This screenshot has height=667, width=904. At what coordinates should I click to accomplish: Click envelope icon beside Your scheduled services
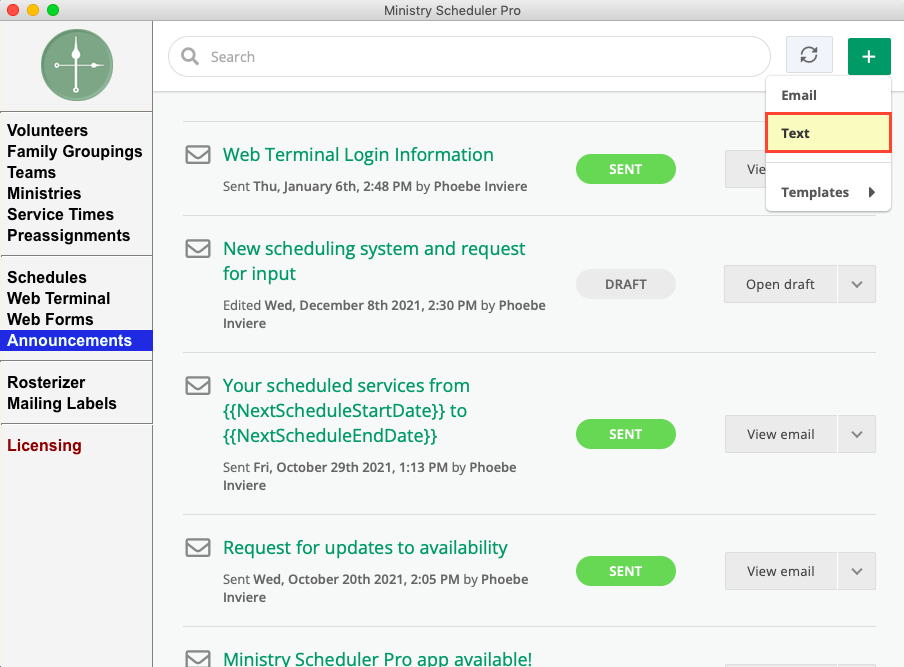[x=198, y=386]
